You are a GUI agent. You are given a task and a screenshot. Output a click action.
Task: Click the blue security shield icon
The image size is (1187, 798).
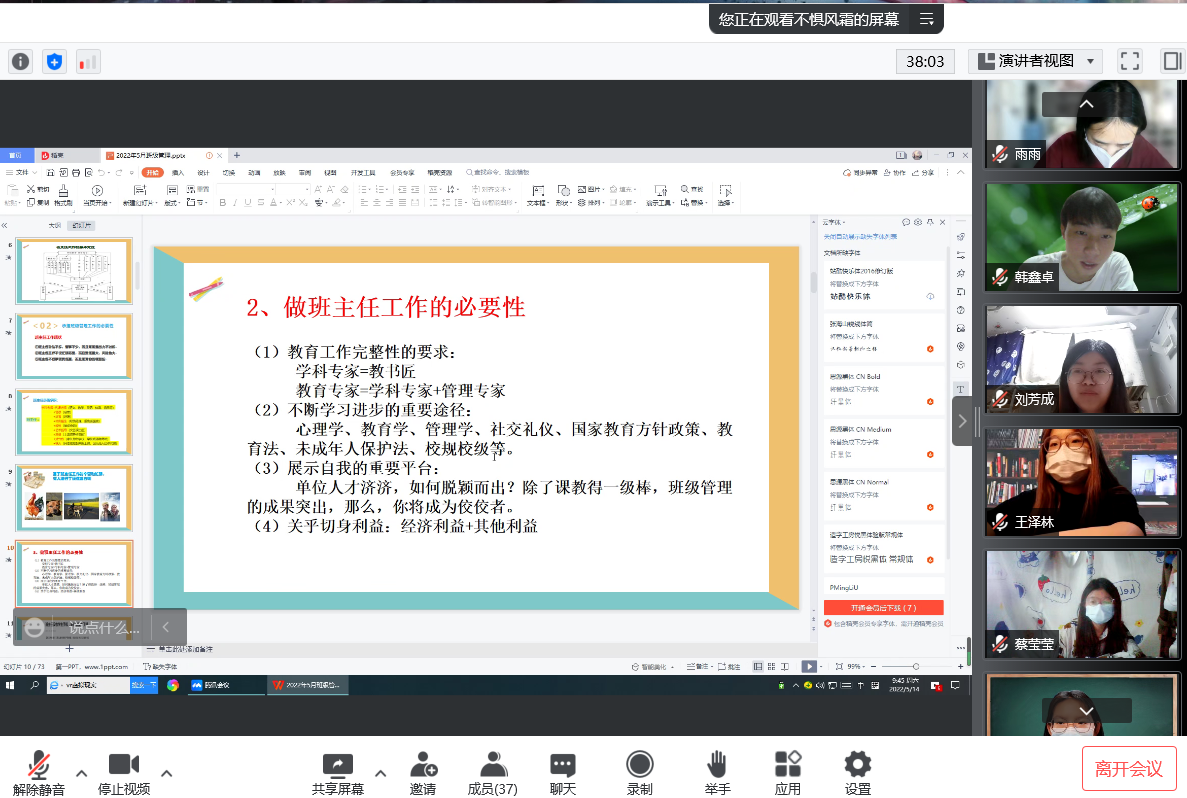click(54, 61)
